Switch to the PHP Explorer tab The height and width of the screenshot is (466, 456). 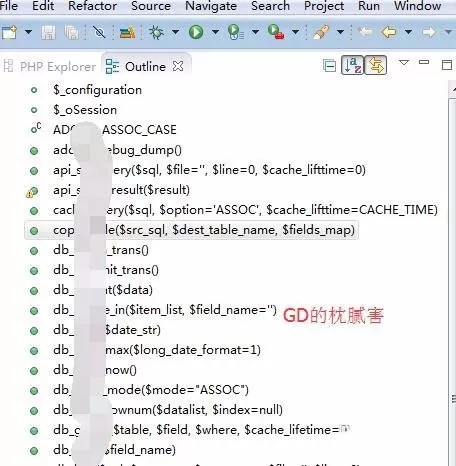pos(50,67)
